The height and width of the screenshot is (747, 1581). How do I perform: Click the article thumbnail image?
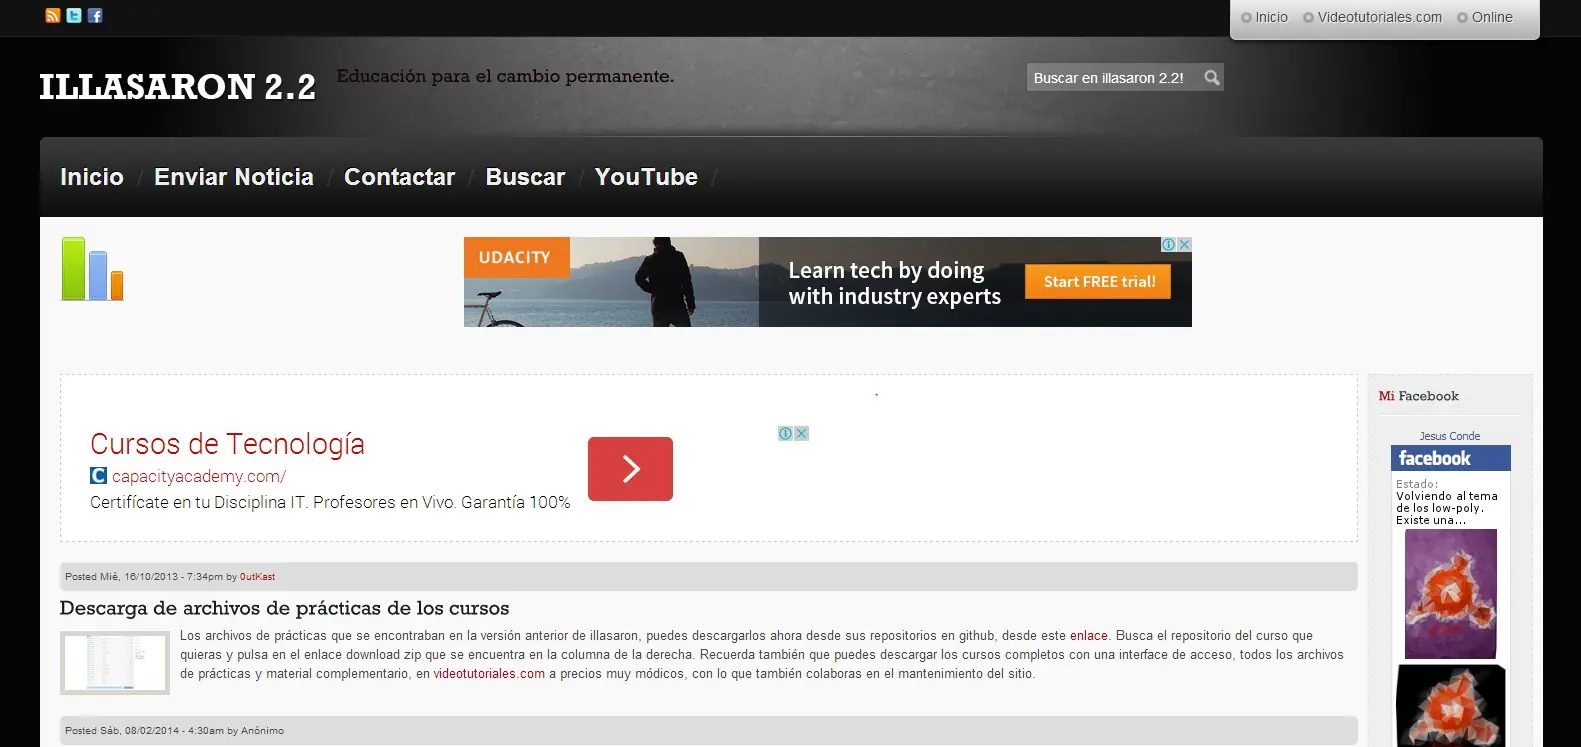tap(115, 663)
